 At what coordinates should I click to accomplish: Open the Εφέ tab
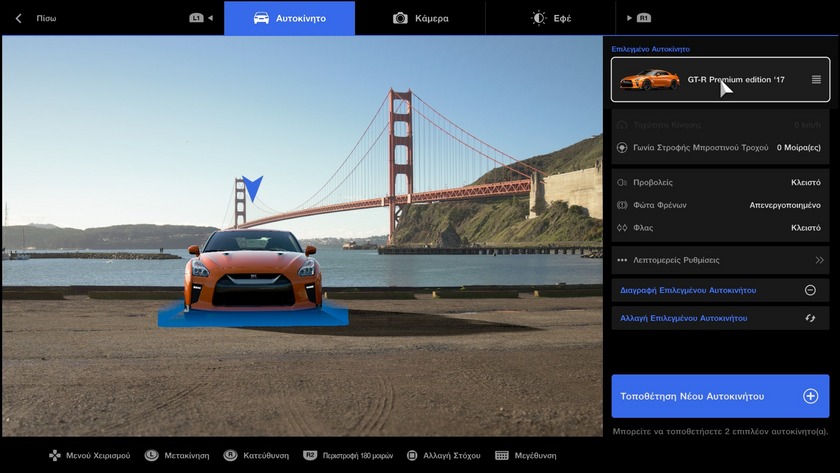click(x=551, y=18)
